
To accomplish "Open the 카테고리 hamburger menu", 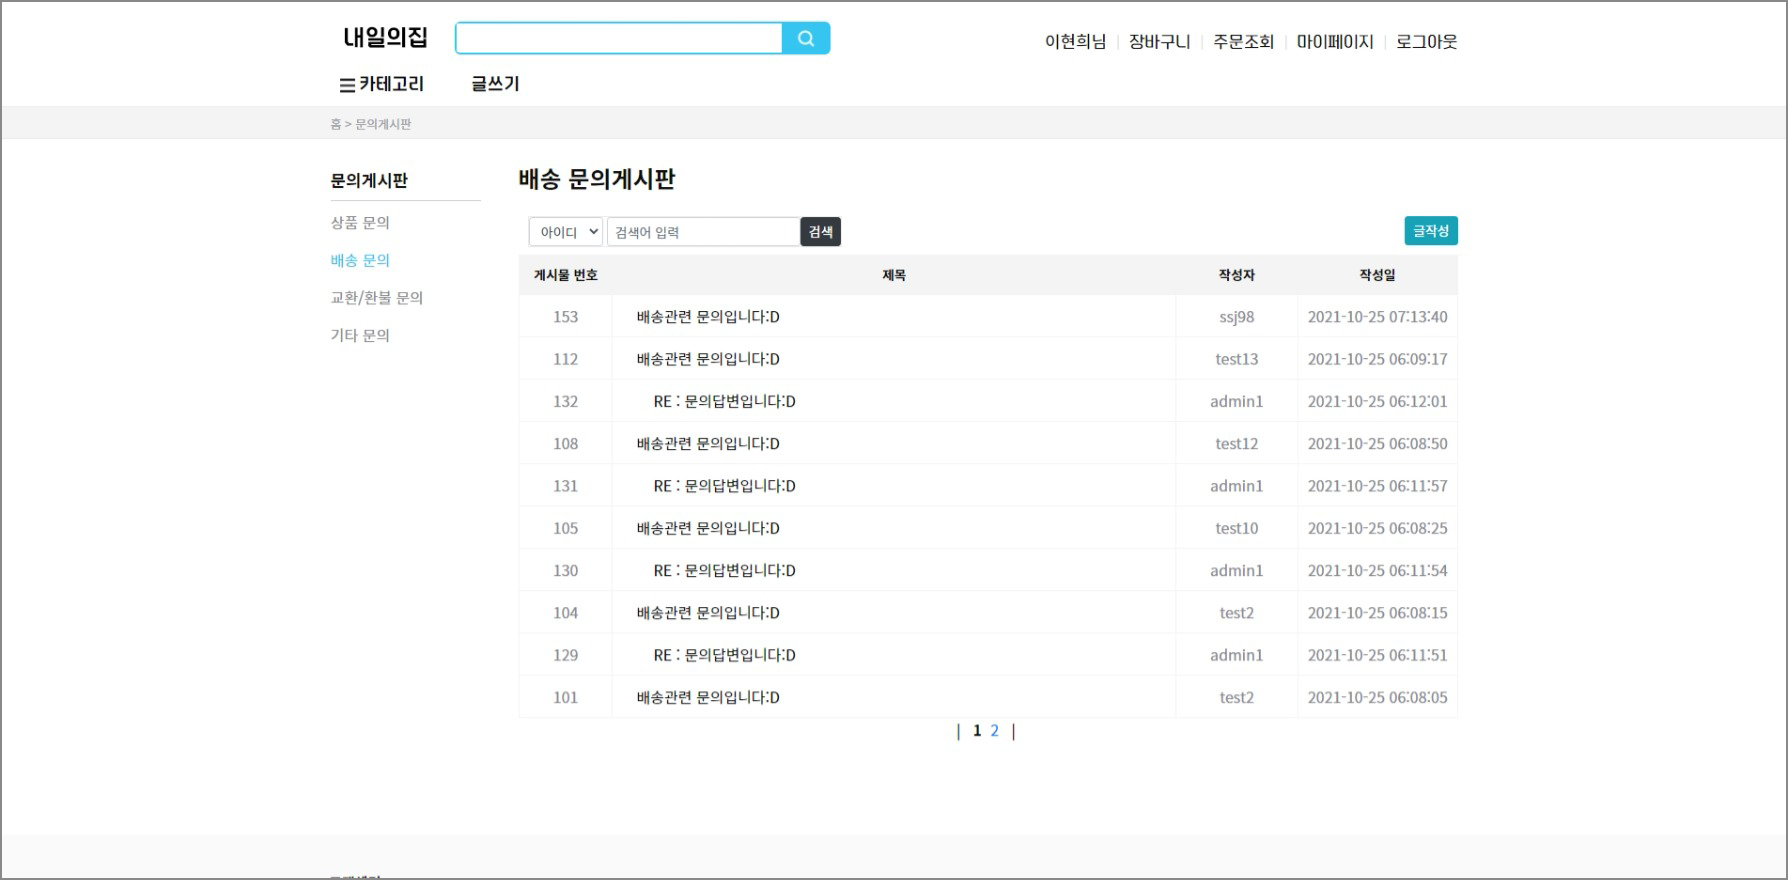I will [x=382, y=84].
